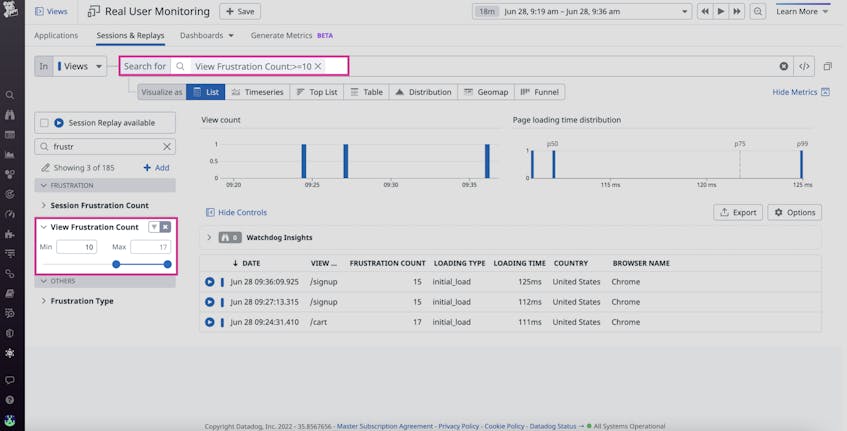Open the question mark help icon
Image resolution: width=847 pixels, height=431 pixels.
click(x=10, y=400)
